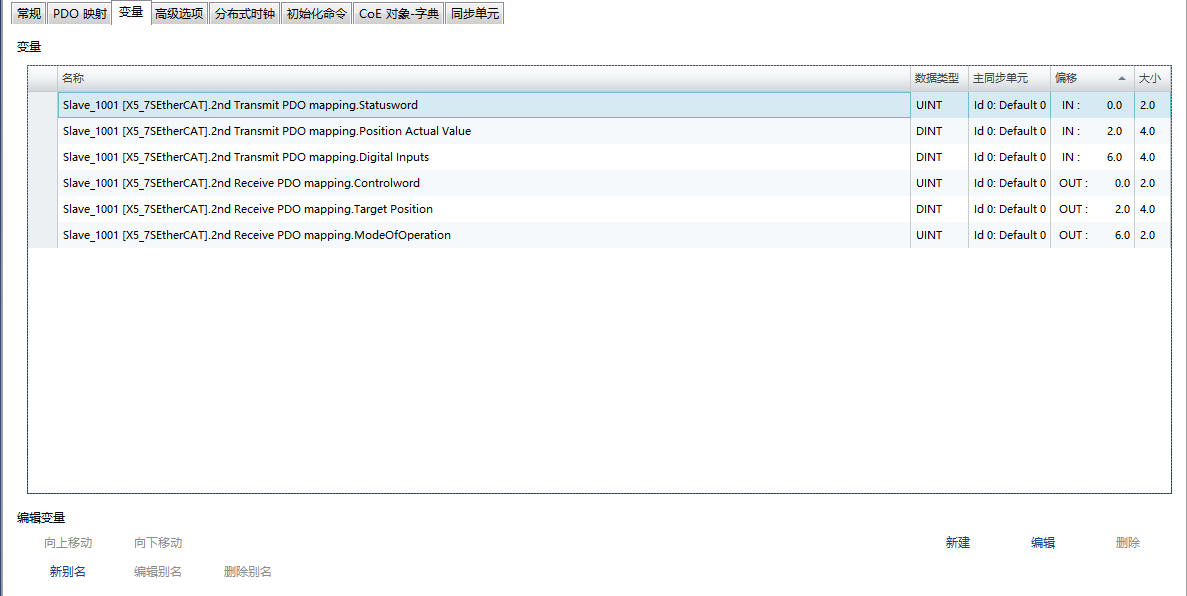The image size is (1187, 596).
Task: Open the 初始化命令 tab
Action: [316, 14]
